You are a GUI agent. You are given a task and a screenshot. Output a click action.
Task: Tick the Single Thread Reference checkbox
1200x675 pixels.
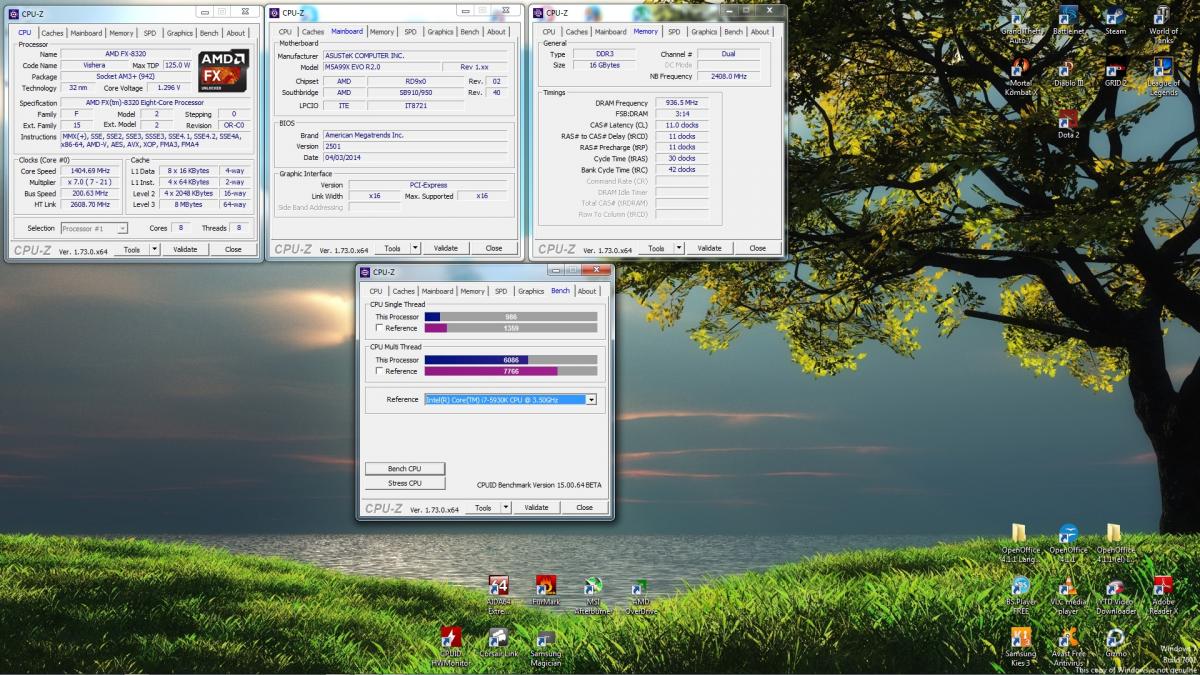tap(379, 328)
